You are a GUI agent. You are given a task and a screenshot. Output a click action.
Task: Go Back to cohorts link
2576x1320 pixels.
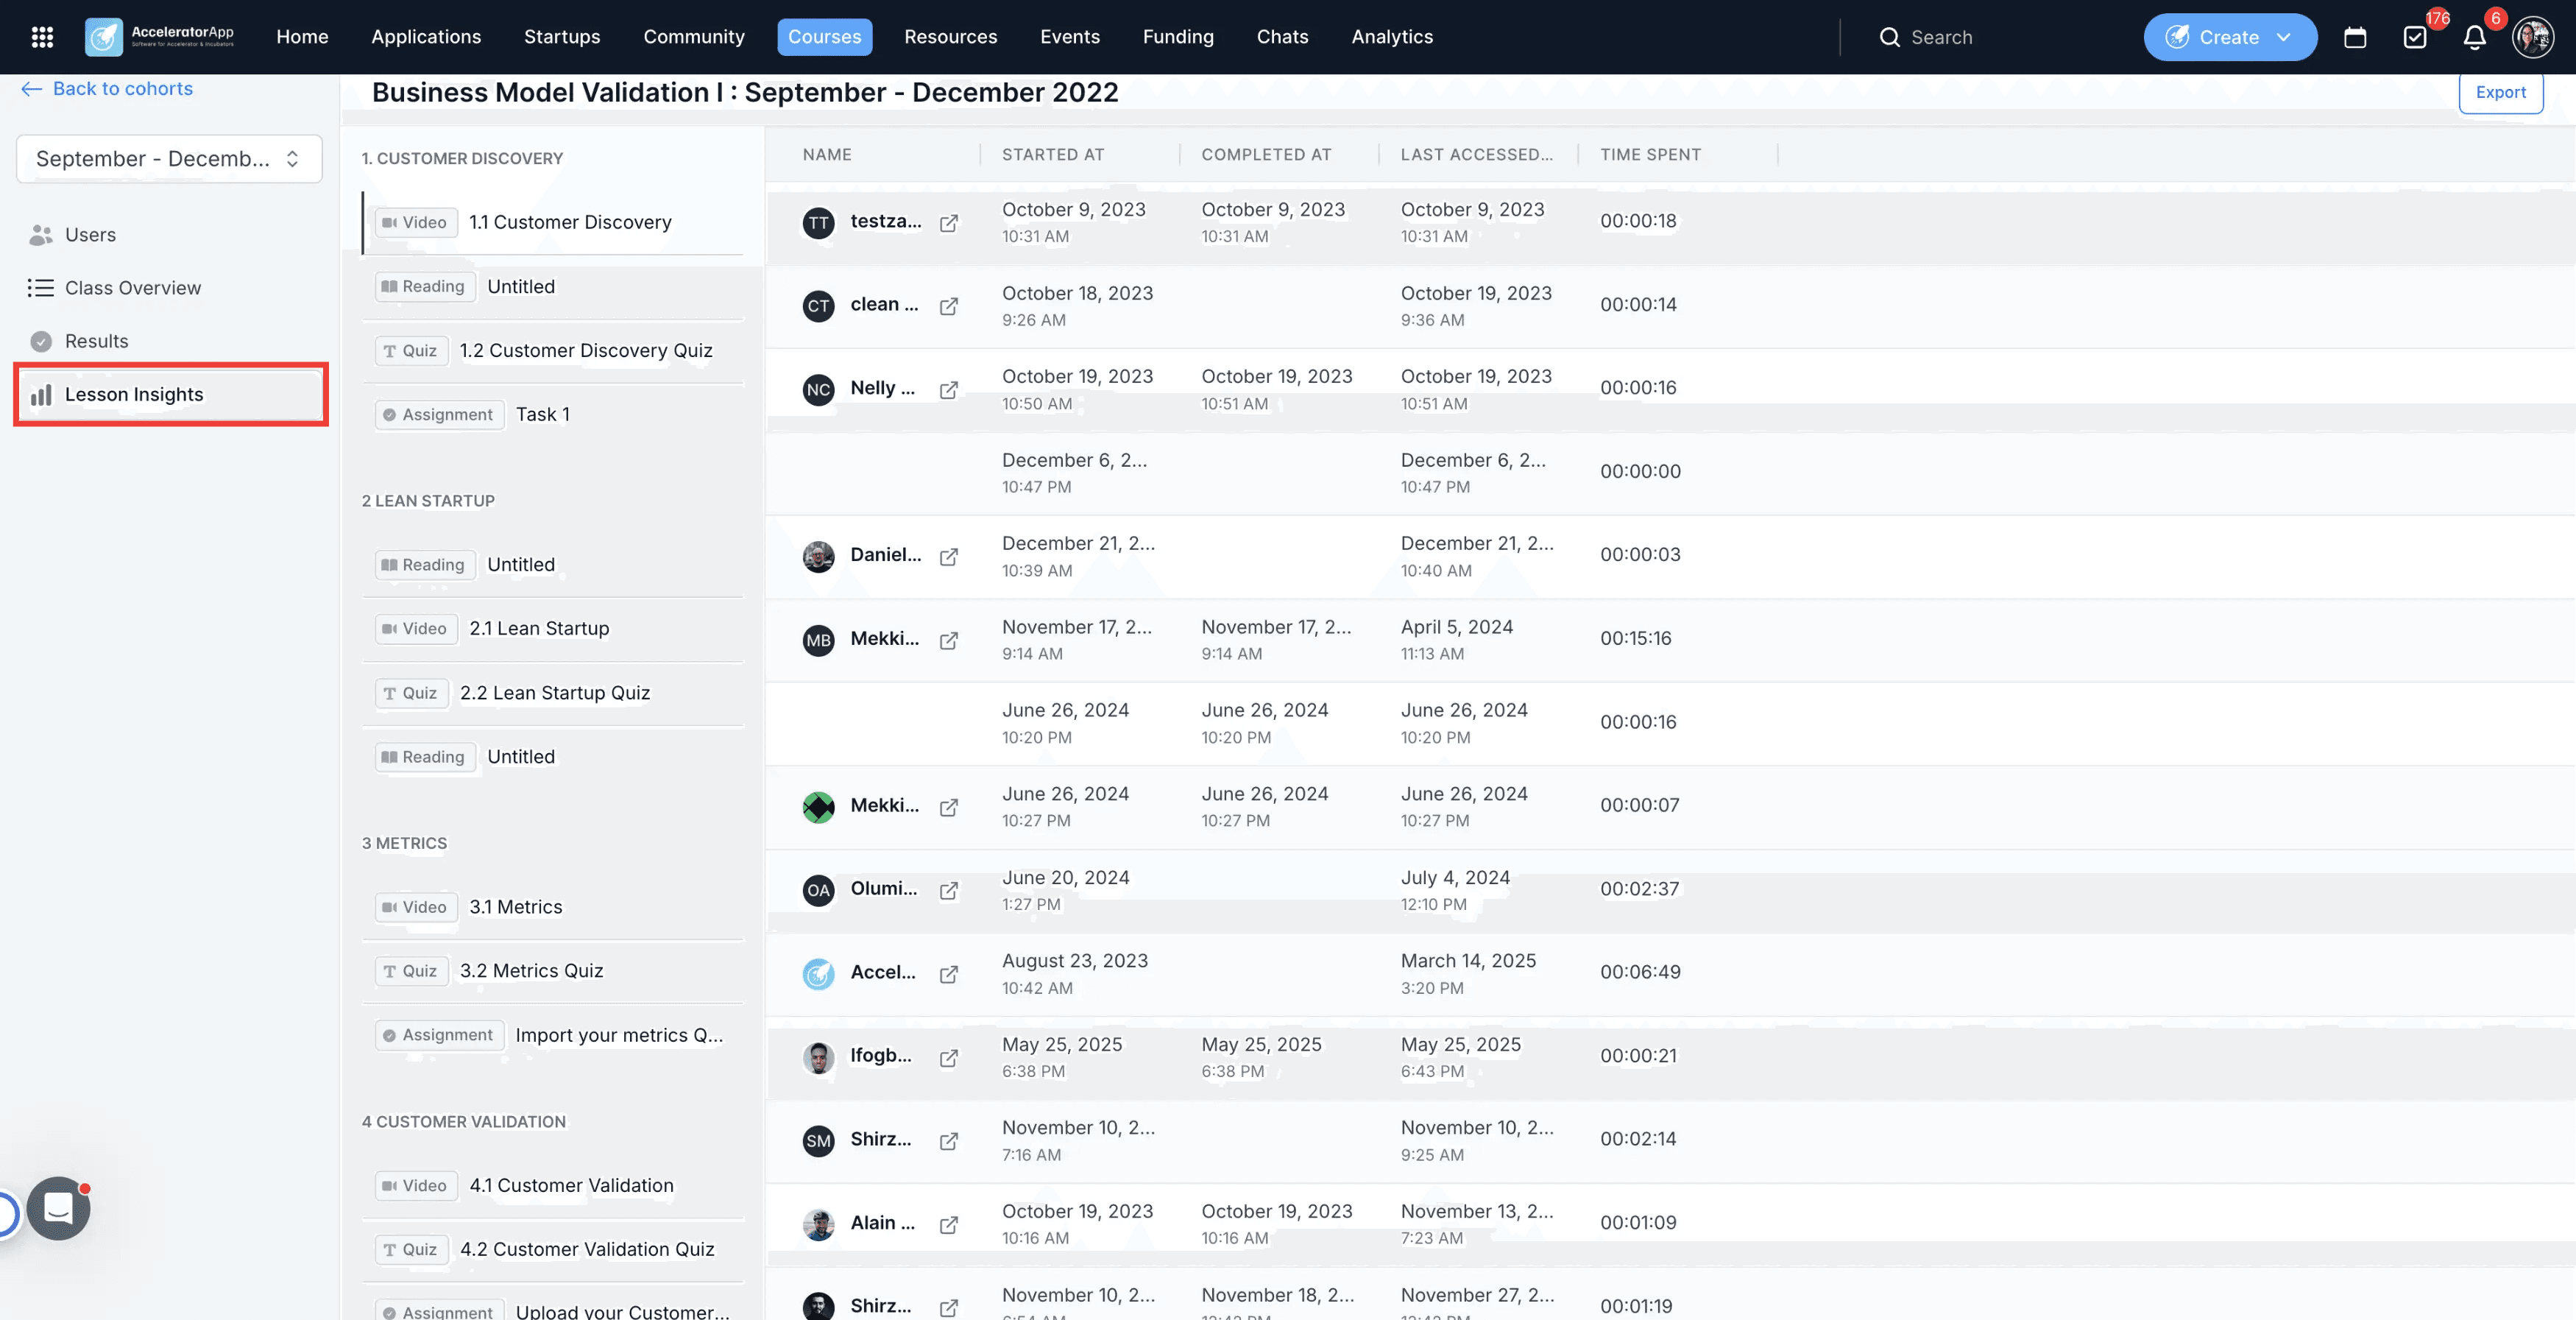[x=107, y=89]
